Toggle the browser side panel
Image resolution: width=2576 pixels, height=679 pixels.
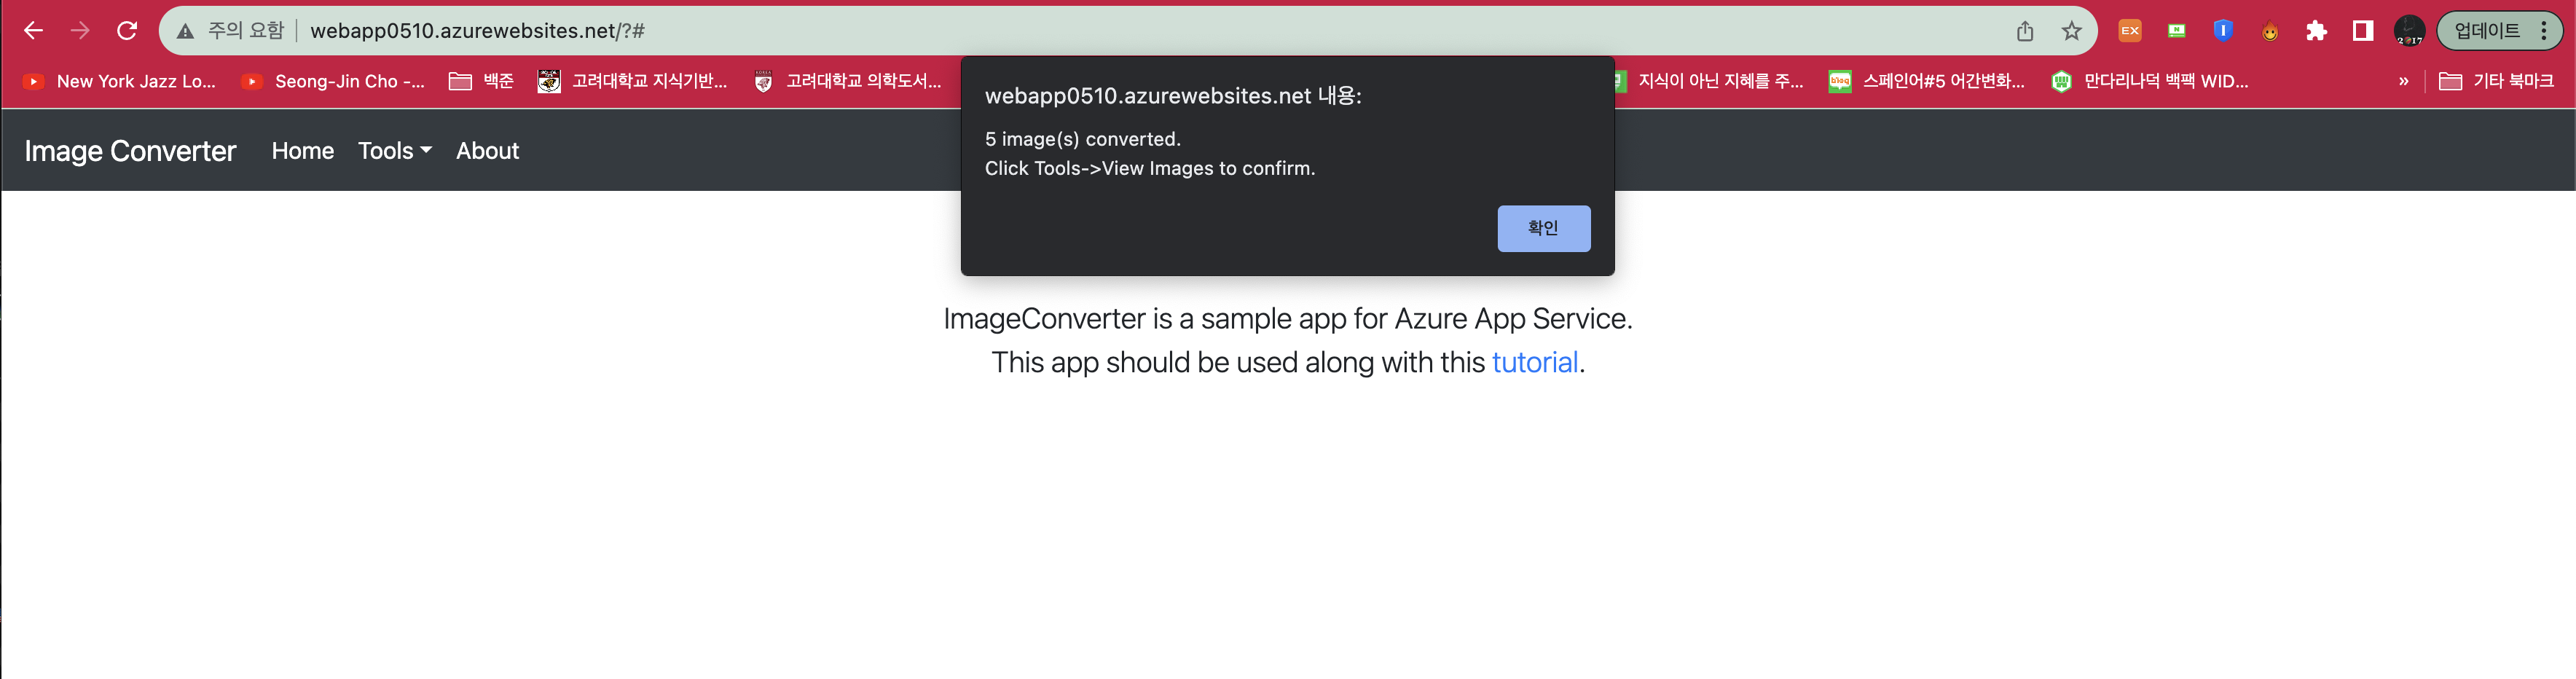tap(2362, 31)
